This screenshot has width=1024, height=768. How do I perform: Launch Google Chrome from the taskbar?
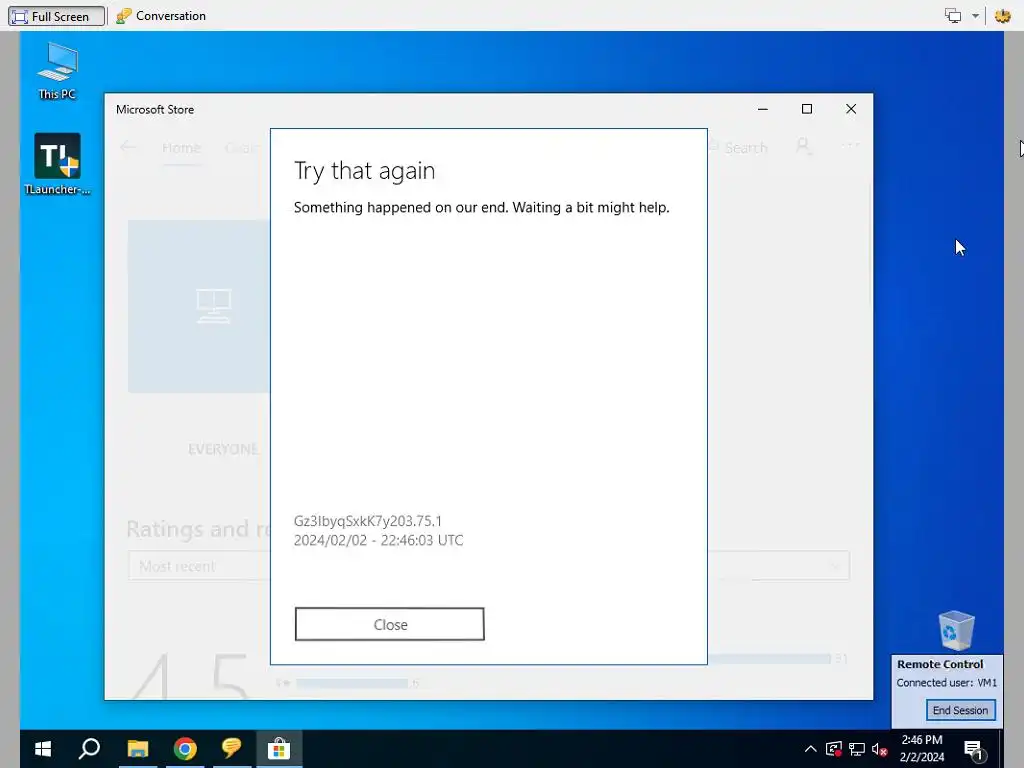185,748
